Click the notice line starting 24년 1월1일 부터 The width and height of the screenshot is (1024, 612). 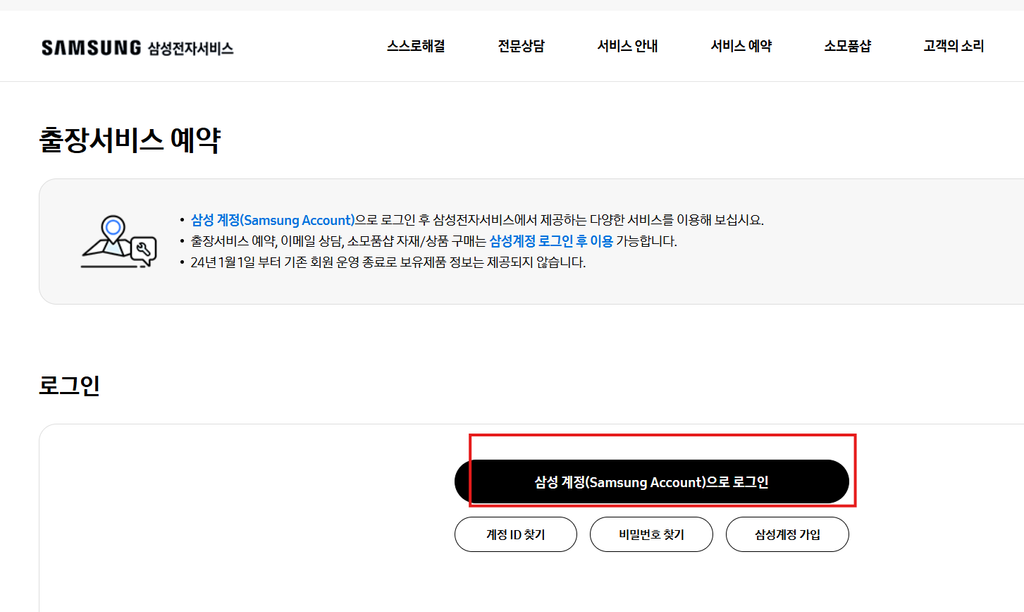click(x=388, y=263)
